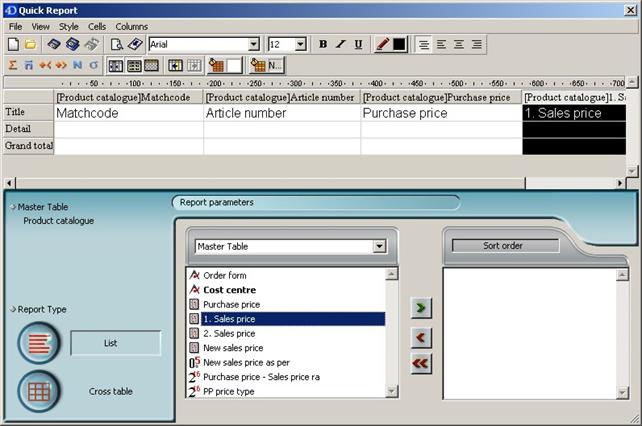This screenshot has width=642, height=426.
Task: Open the Arial font dropdown
Action: pos(253,45)
